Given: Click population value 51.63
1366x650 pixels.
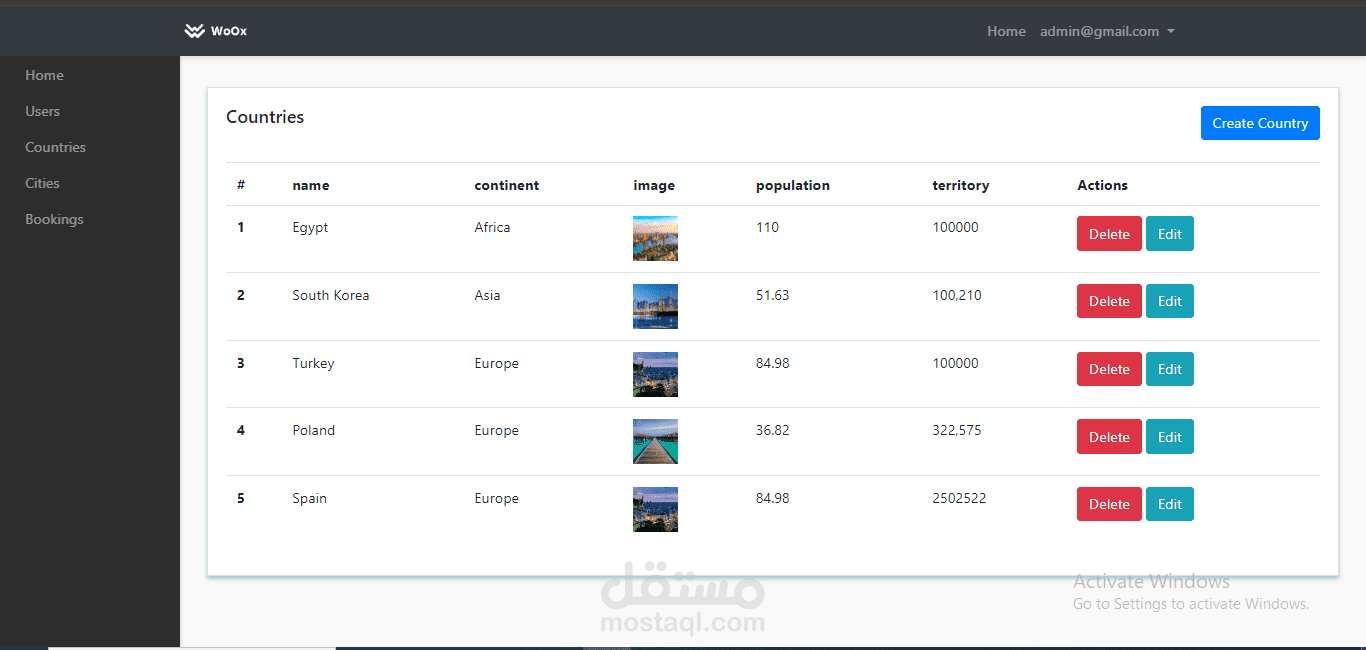Looking at the screenshot, I should pos(773,295).
